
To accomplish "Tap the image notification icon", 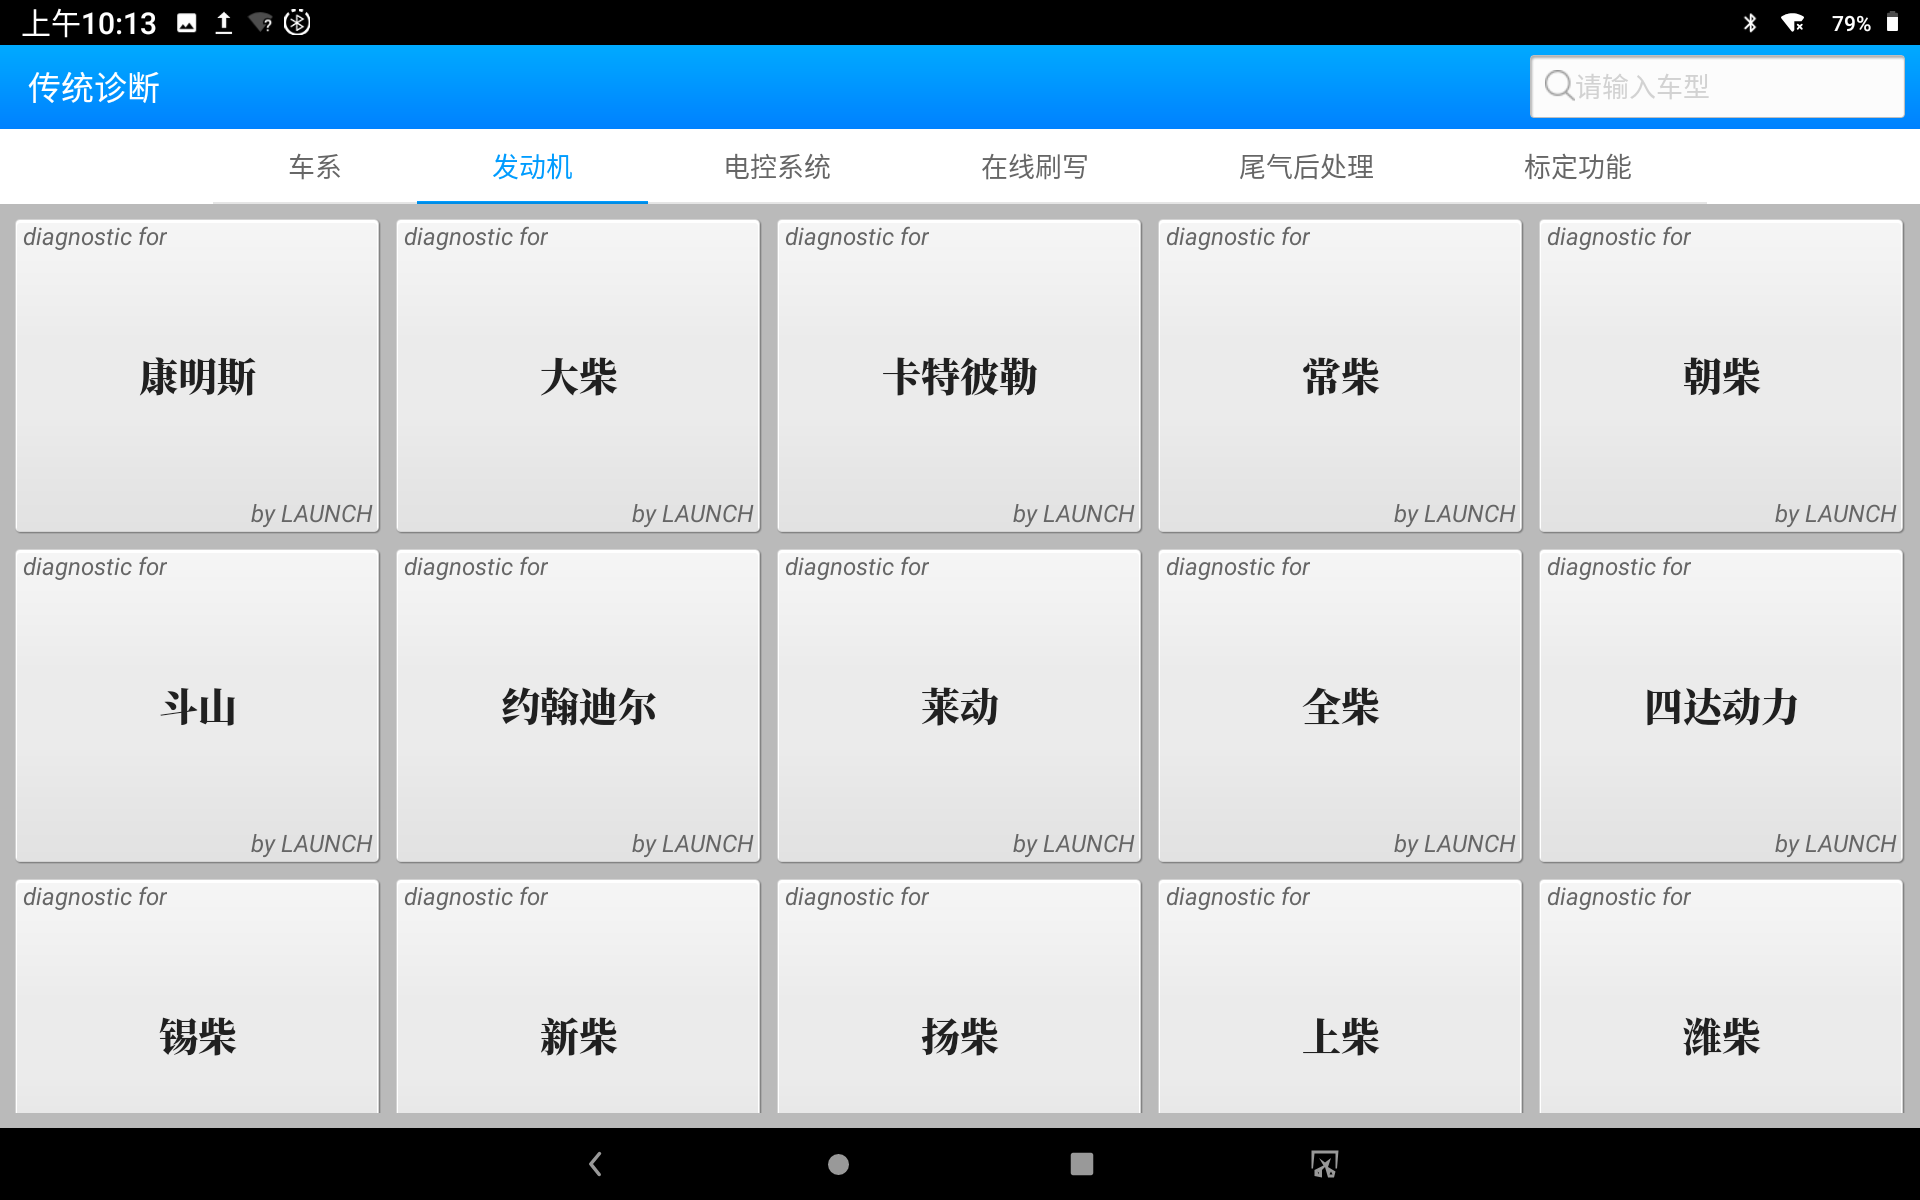I will 187,23.
